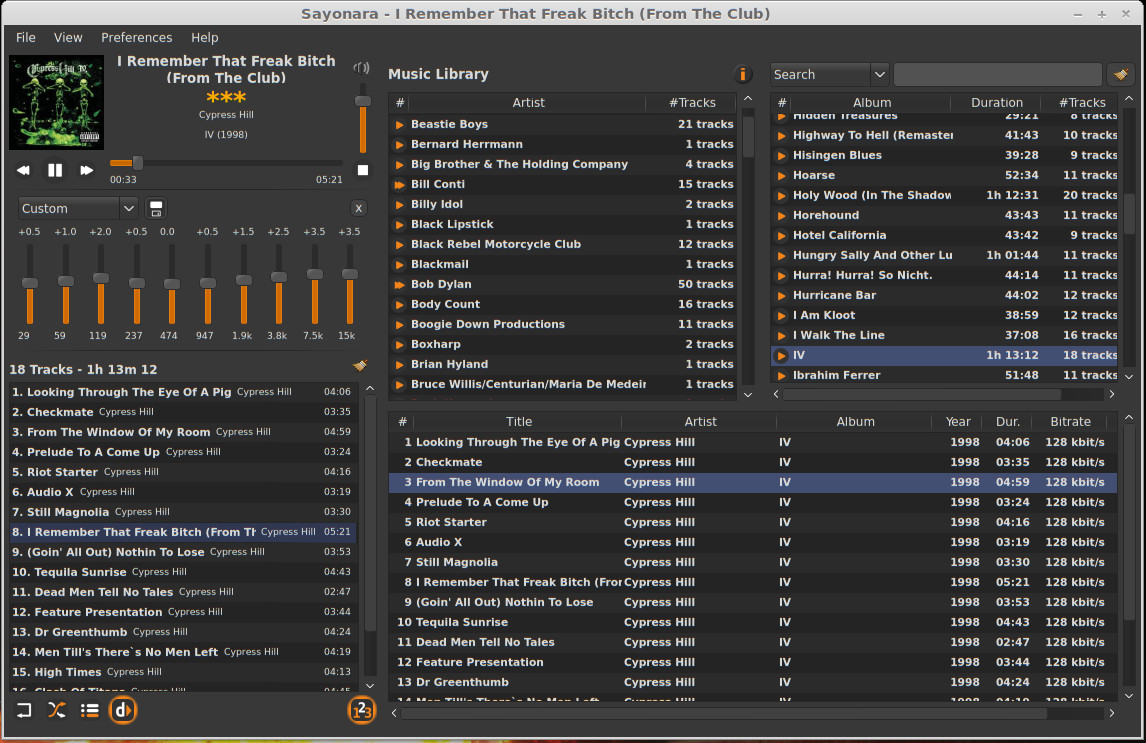Click the 29 Hz equalizer band slider
This screenshot has height=743, width=1146.
coord(29,283)
